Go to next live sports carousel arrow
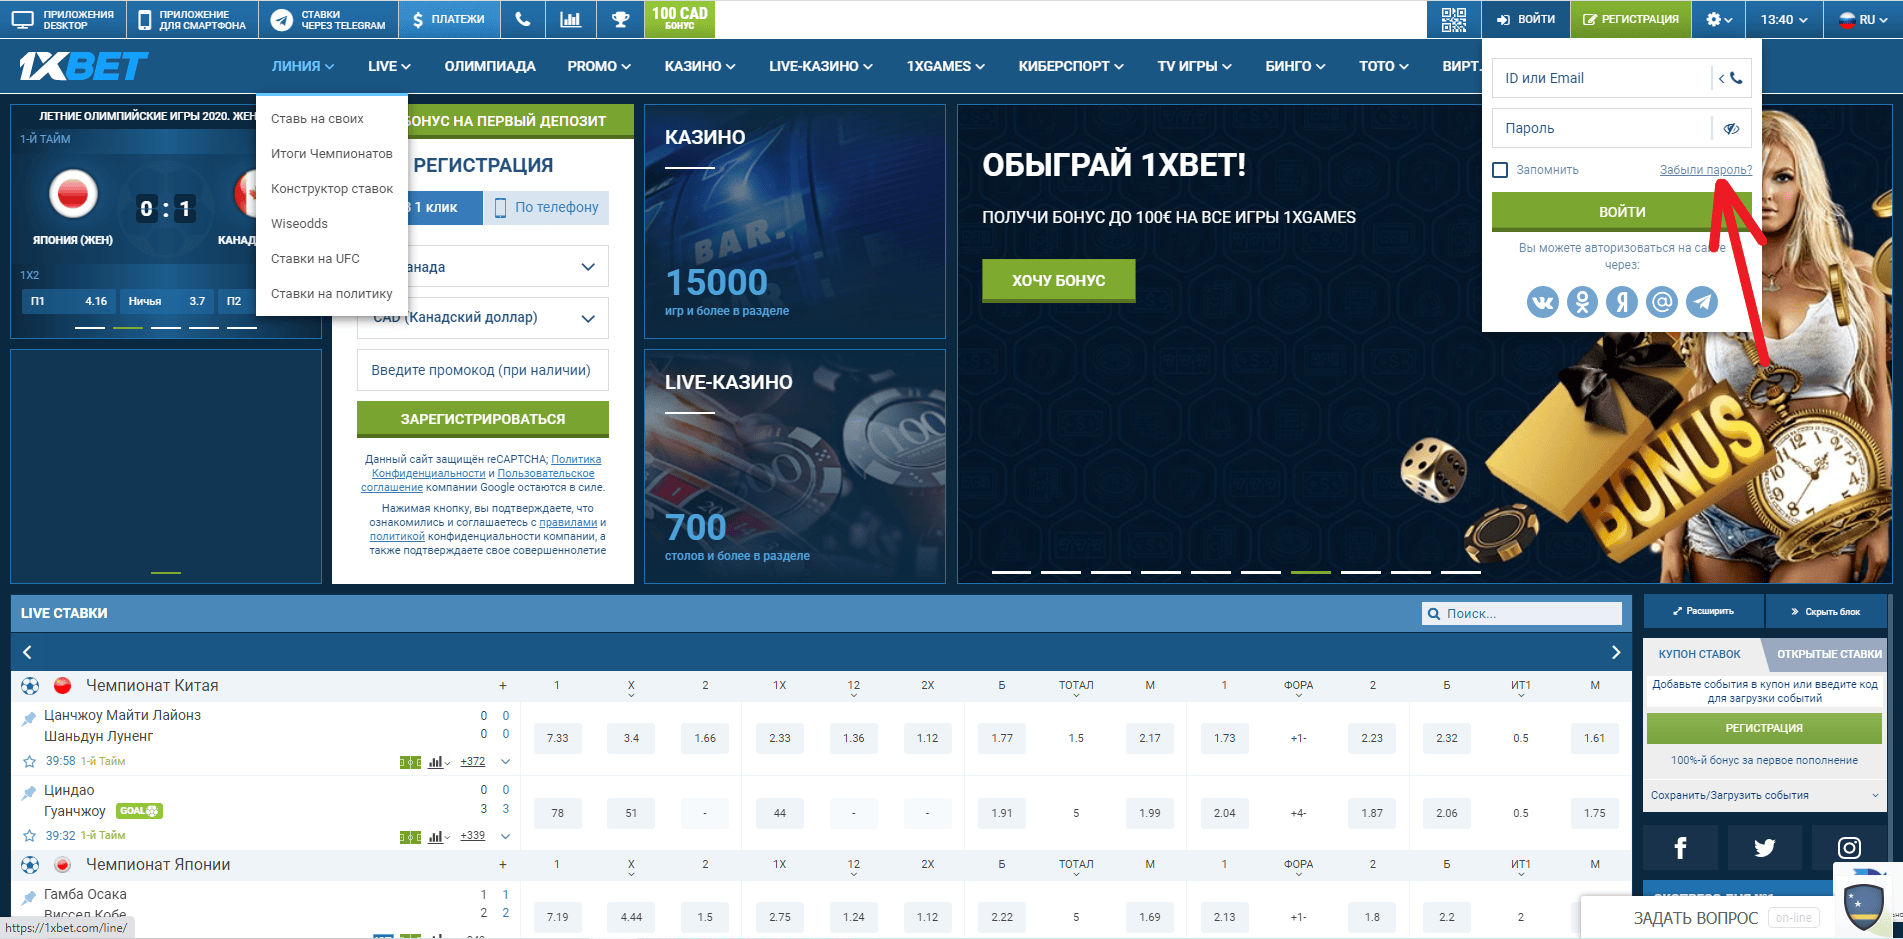 (1615, 652)
